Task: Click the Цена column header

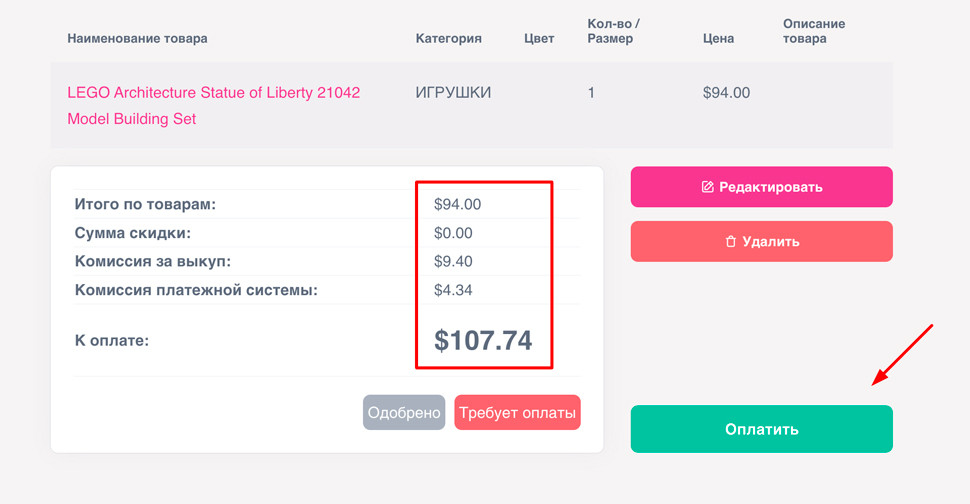Action: point(718,38)
